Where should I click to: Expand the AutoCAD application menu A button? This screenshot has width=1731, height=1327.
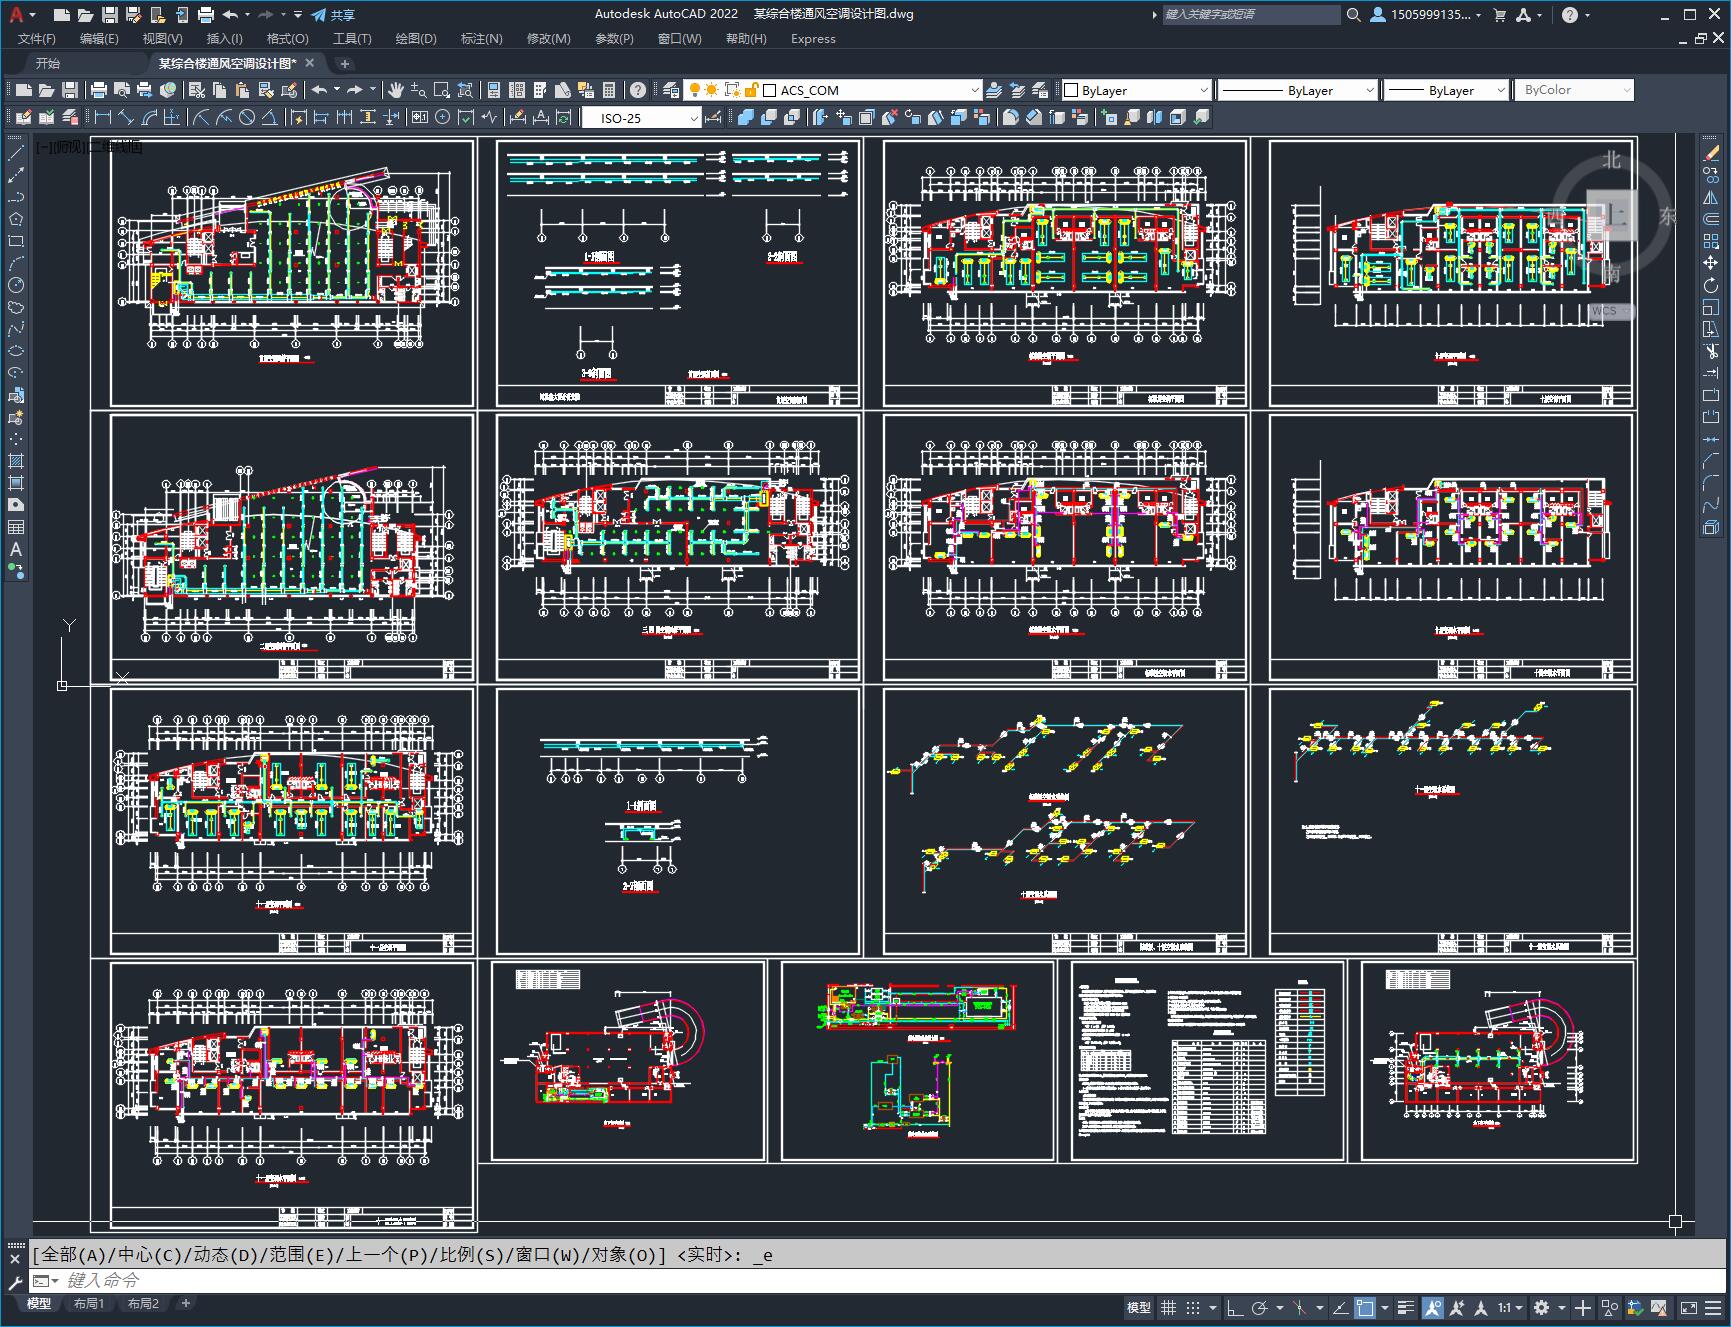coord(20,15)
